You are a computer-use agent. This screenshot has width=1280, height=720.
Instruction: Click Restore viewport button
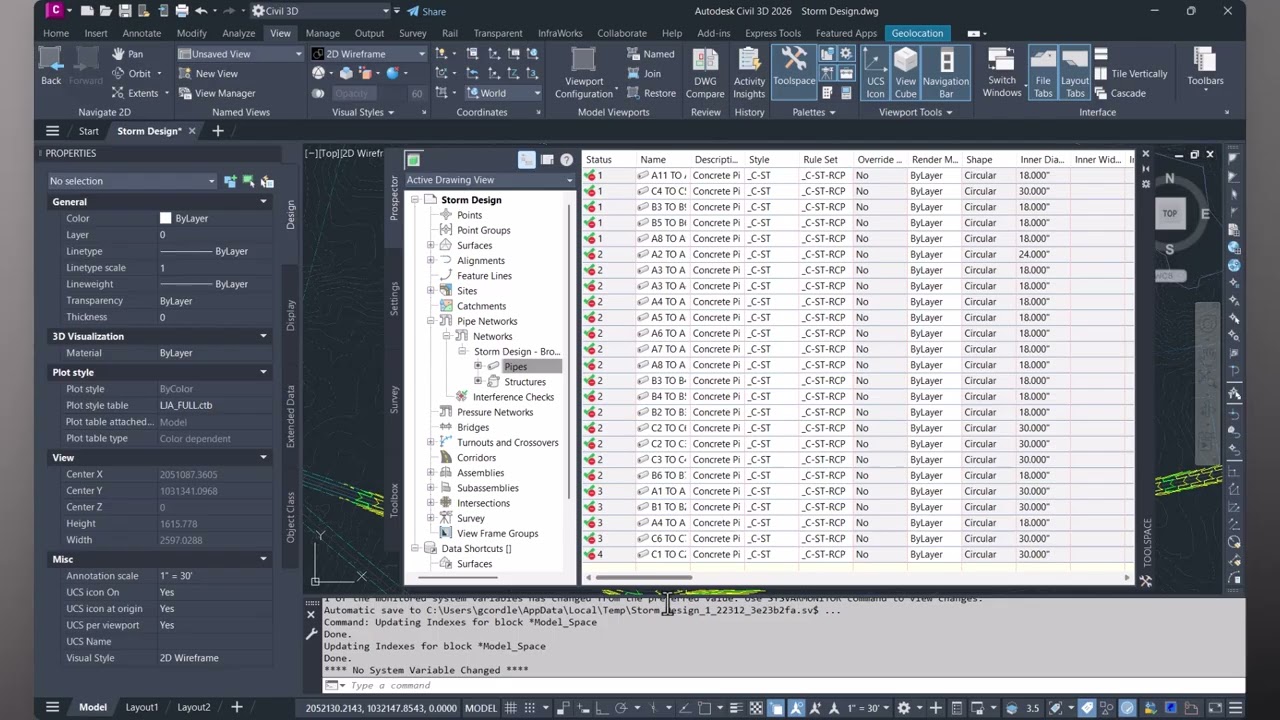[x=652, y=93]
